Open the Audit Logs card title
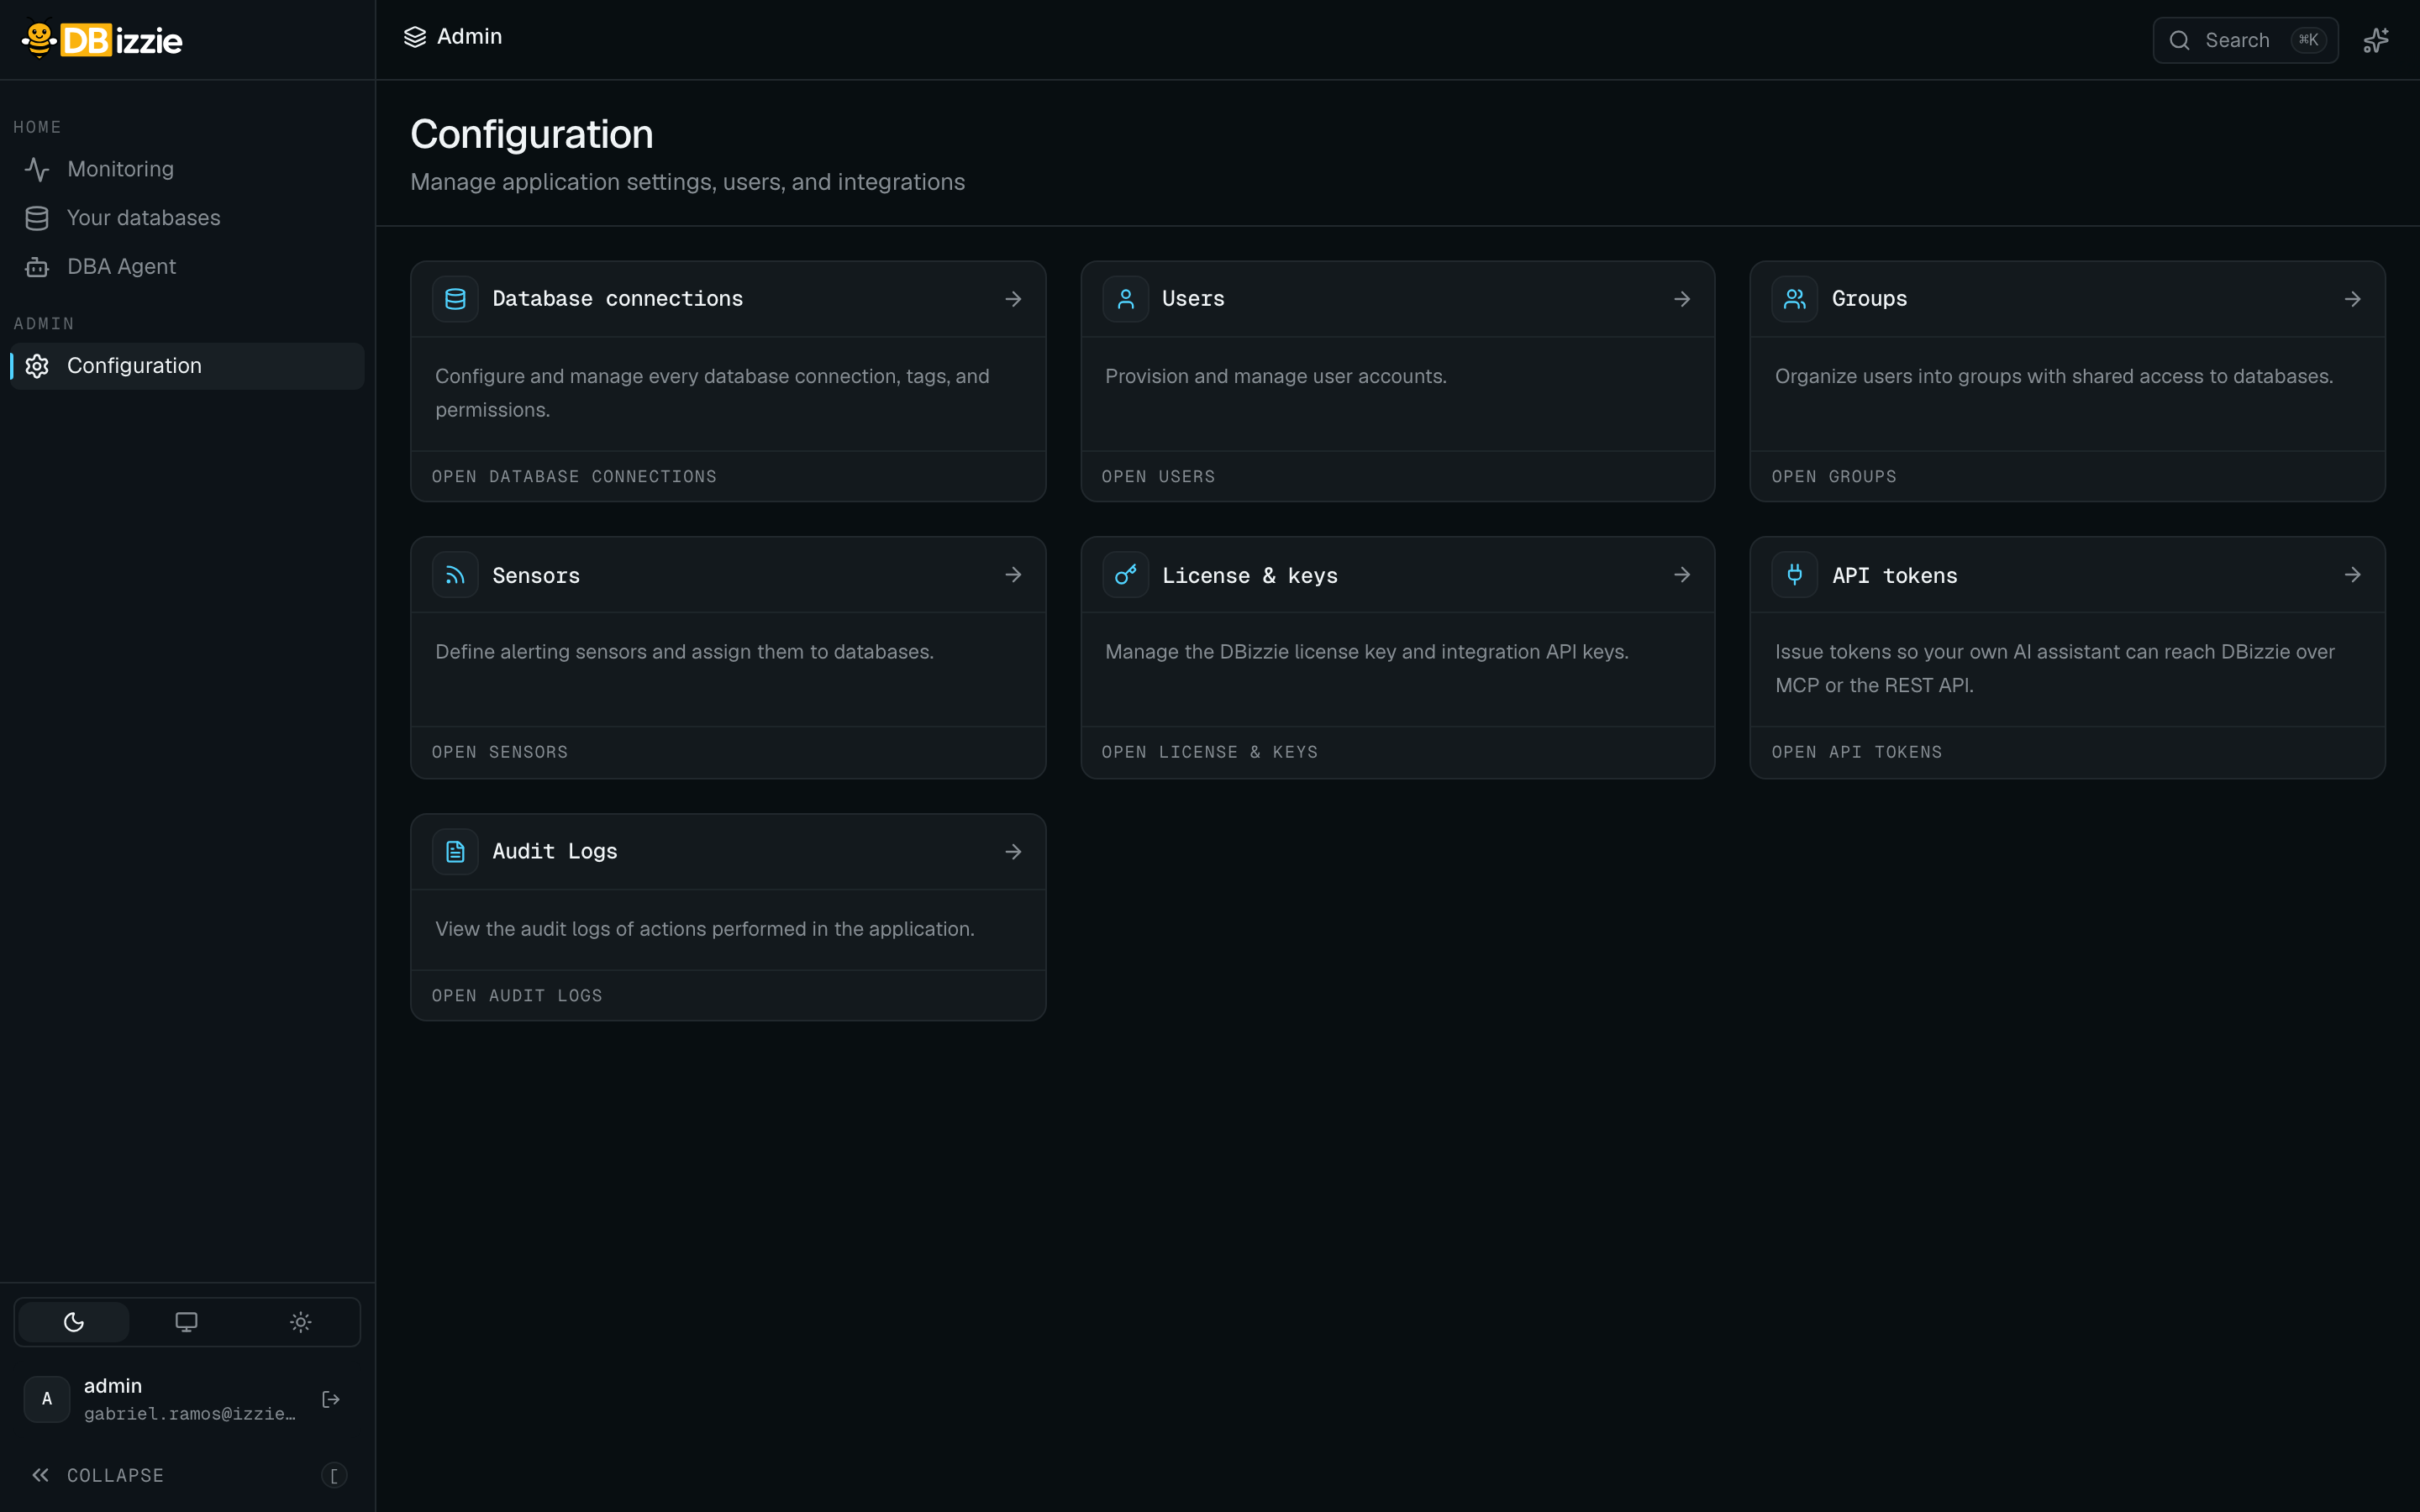The height and width of the screenshot is (1512, 2420). [x=555, y=852]
